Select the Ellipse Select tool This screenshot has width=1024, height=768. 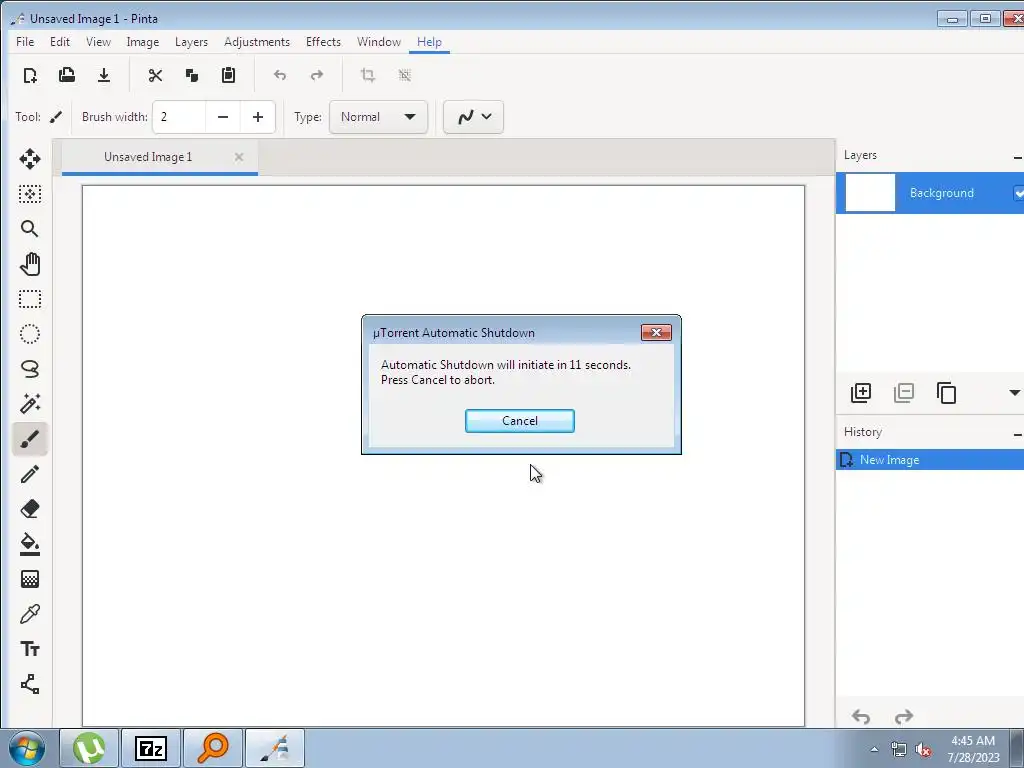(30, 334)
